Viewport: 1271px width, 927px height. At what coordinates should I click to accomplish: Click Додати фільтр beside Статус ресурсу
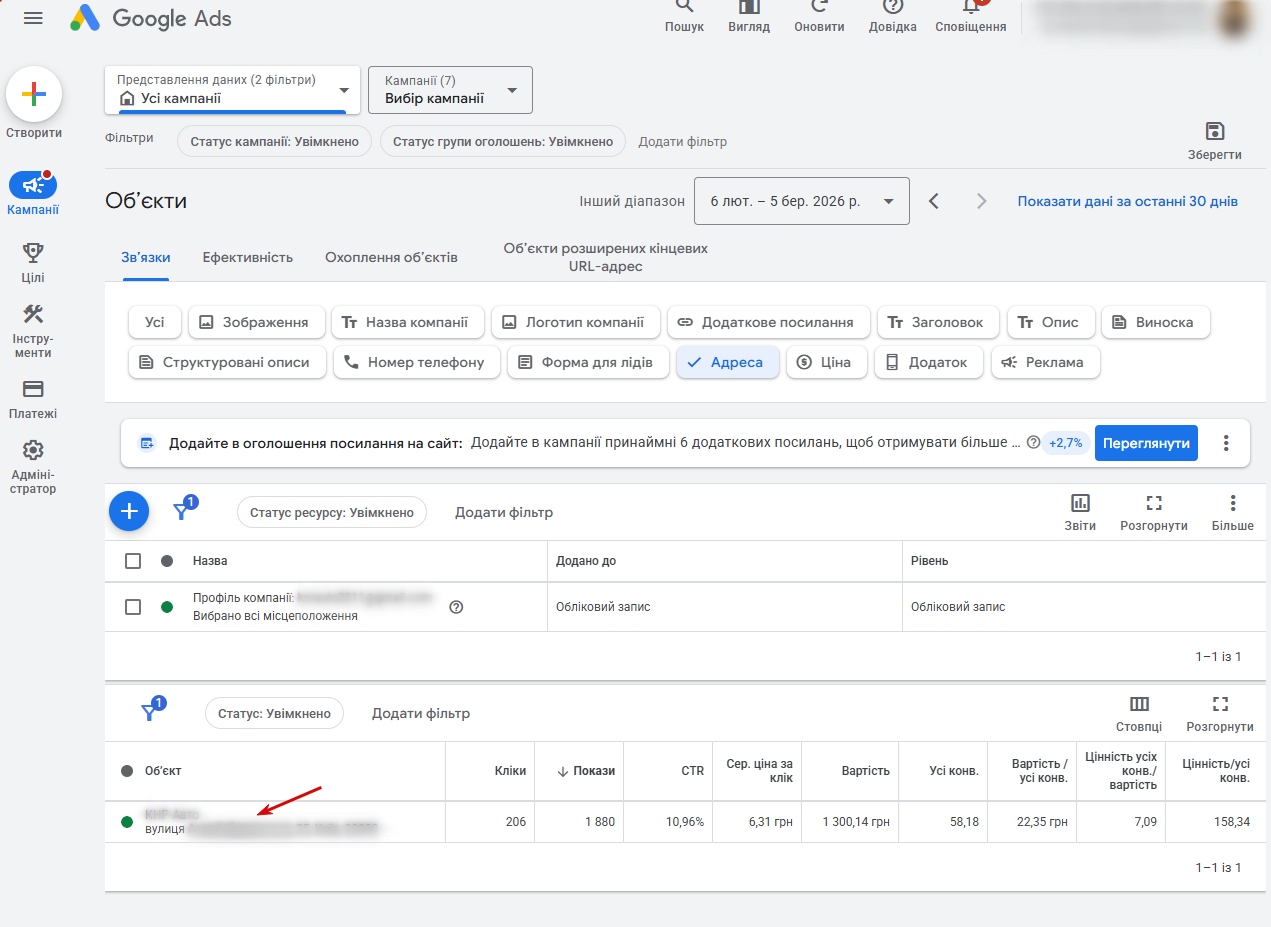point(504,512)
